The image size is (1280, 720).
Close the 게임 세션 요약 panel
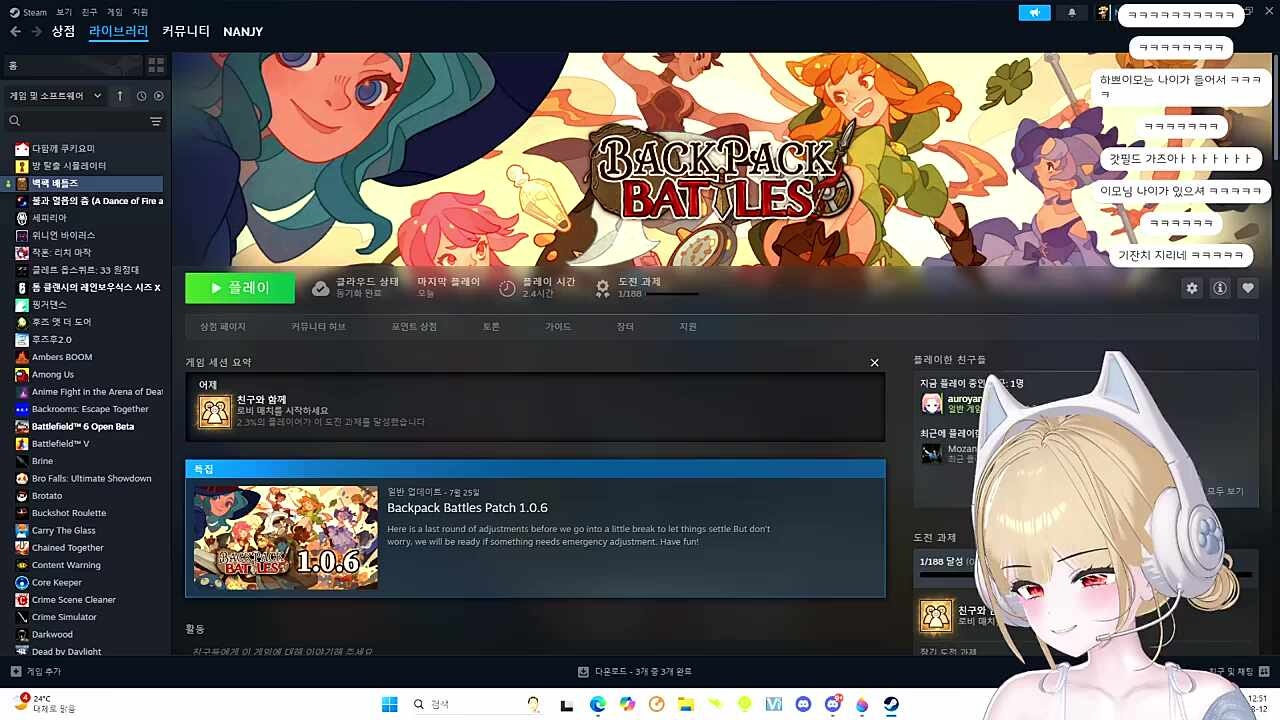click(x=874, y=363)
